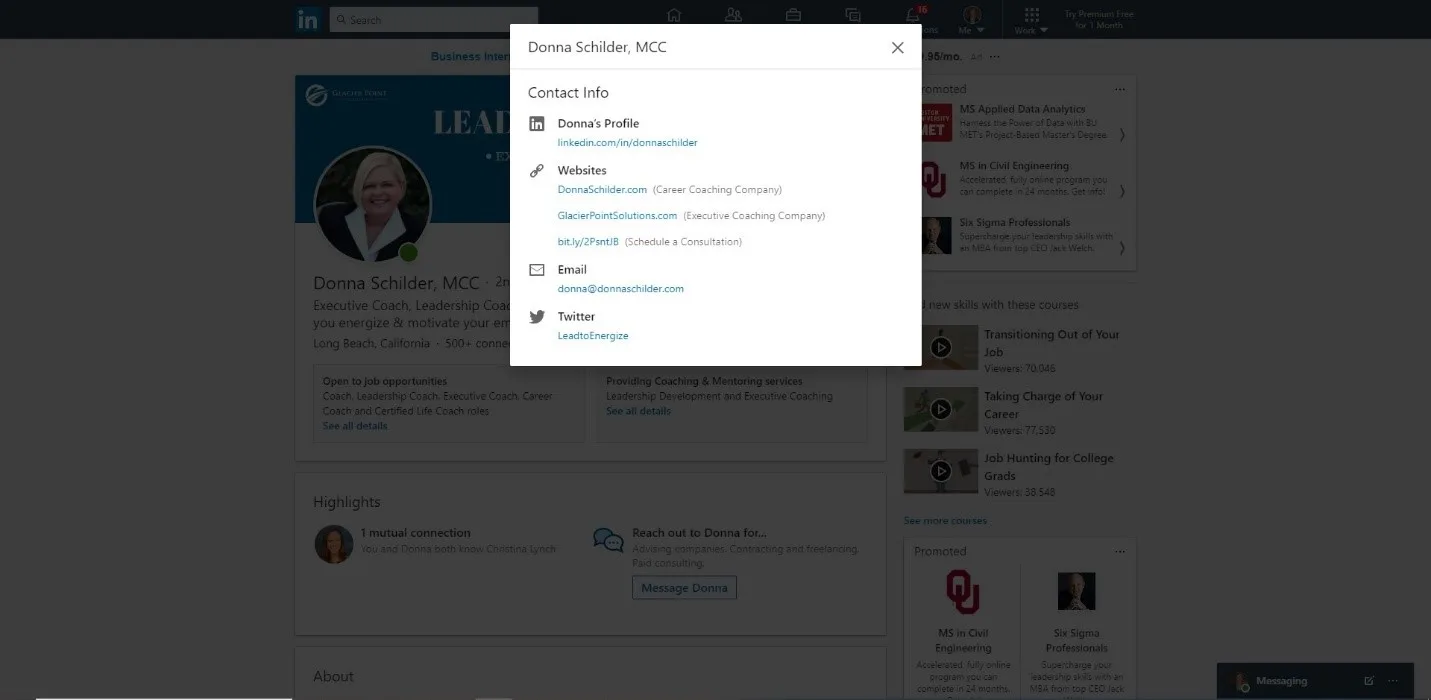Open My Network people icon
1431x700 pixels.
(x=733, y=16)
